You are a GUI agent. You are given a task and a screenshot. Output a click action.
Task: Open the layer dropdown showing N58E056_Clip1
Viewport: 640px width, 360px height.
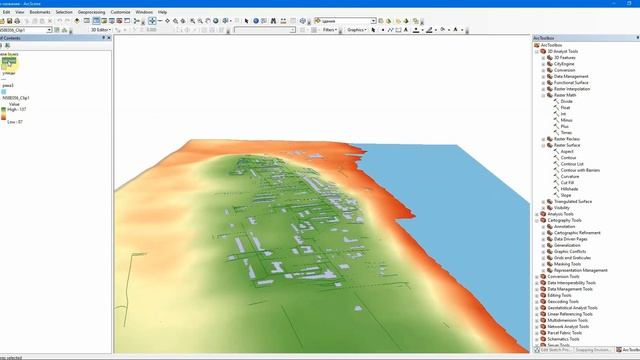(x=49, y=30)
